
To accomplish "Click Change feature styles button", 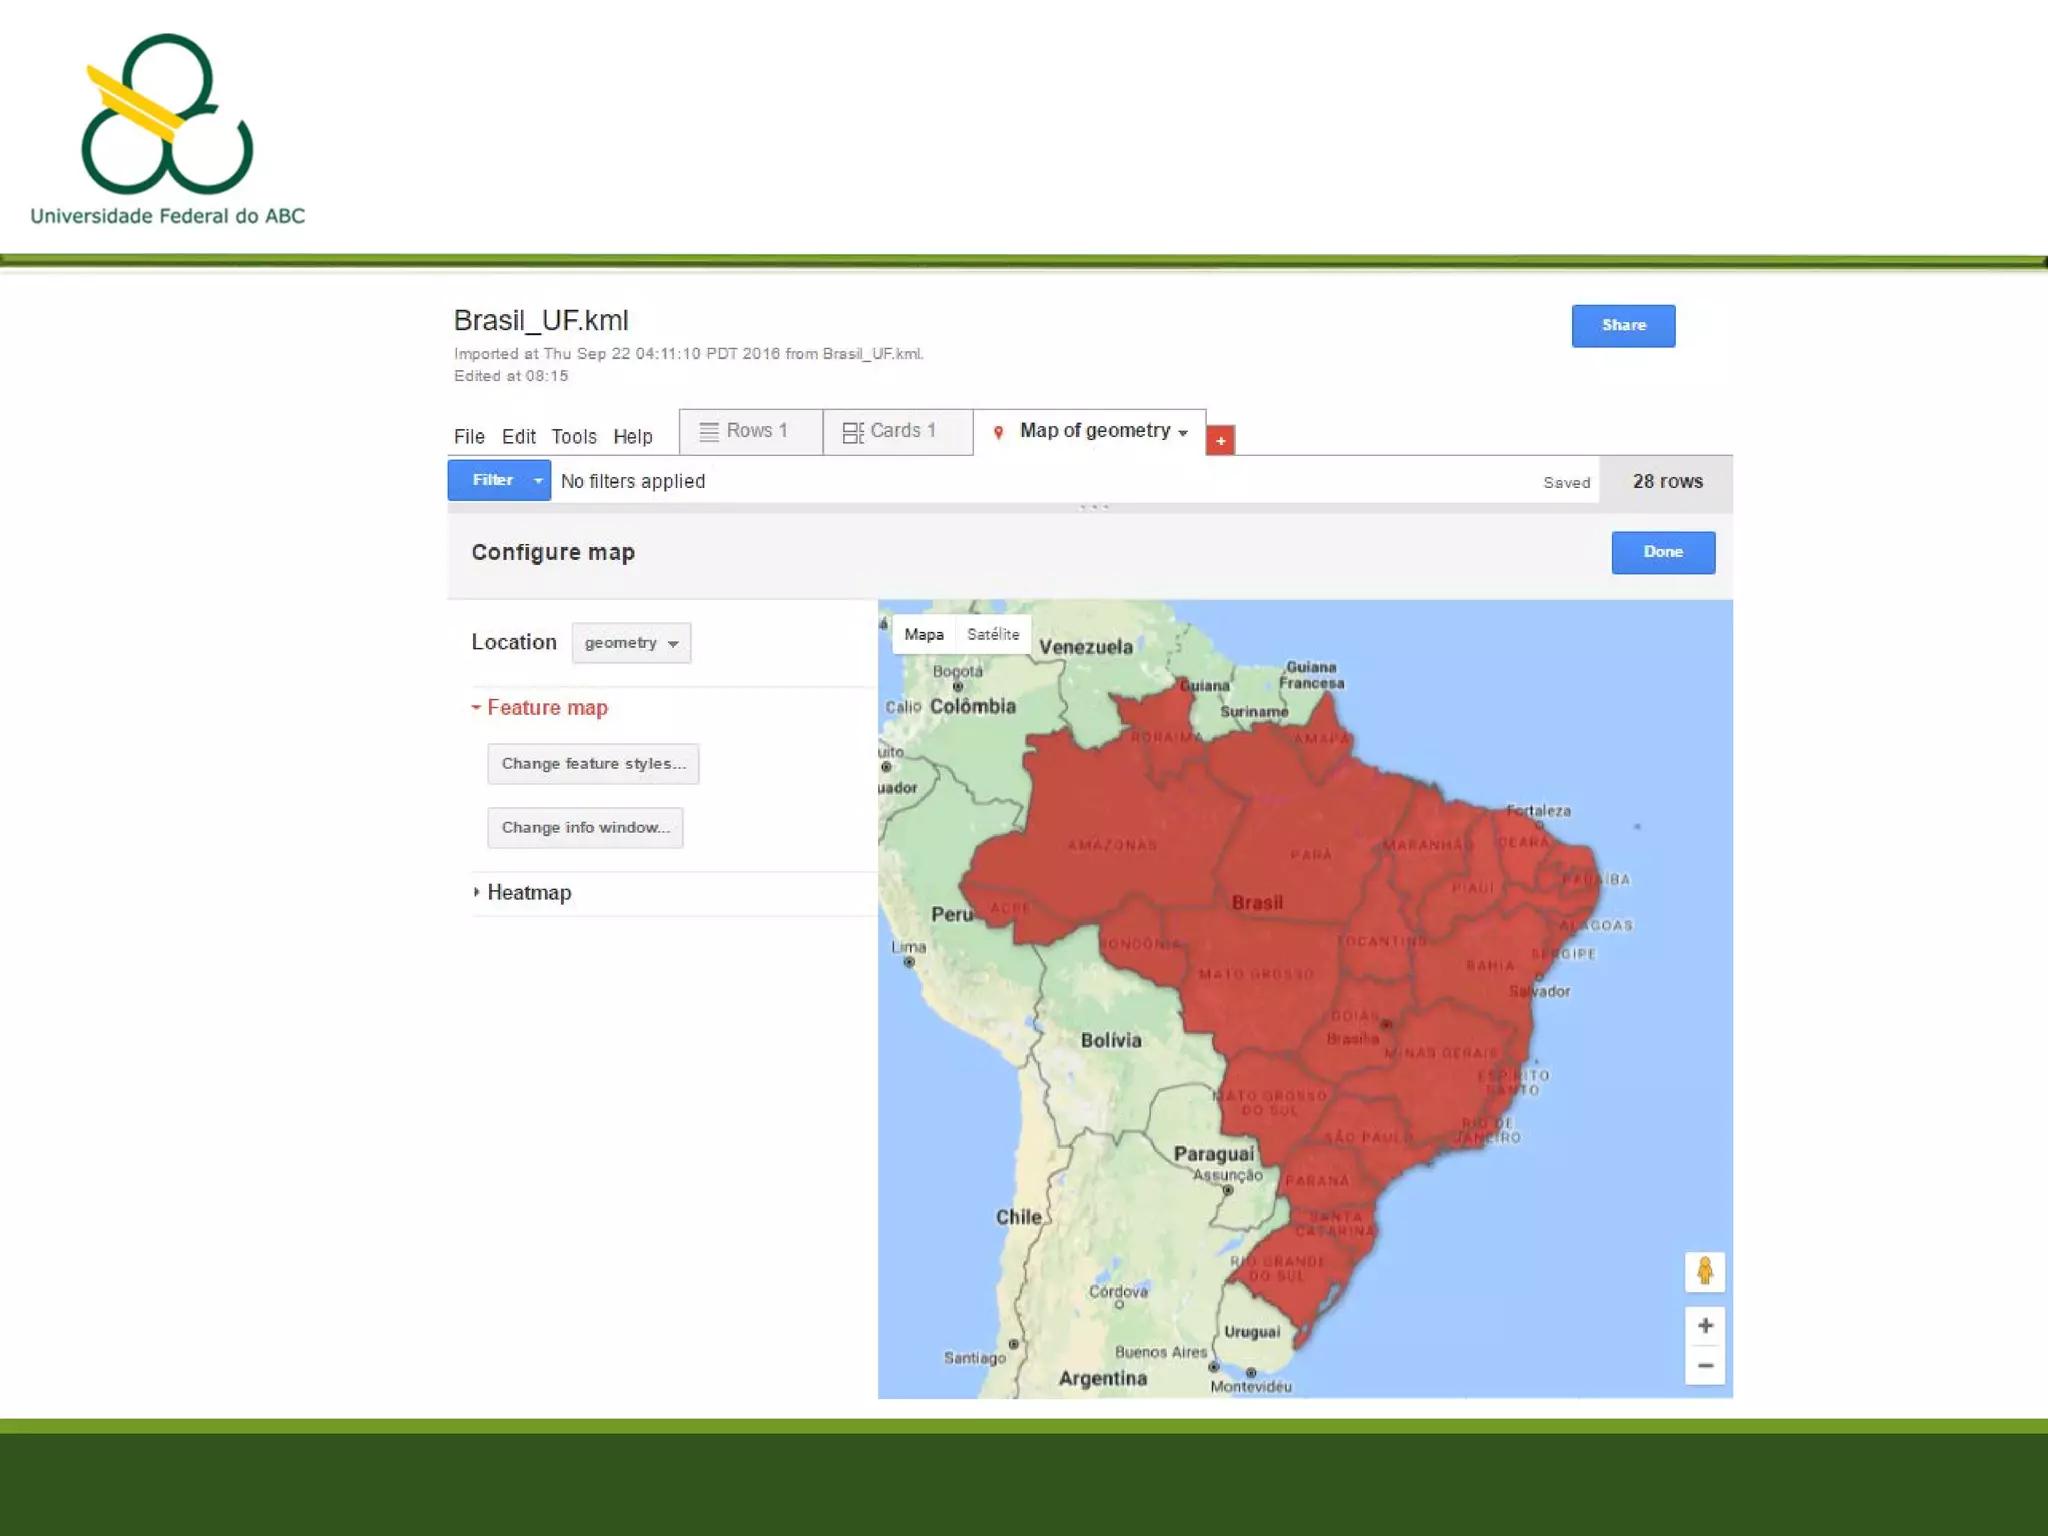I will 593,764.
